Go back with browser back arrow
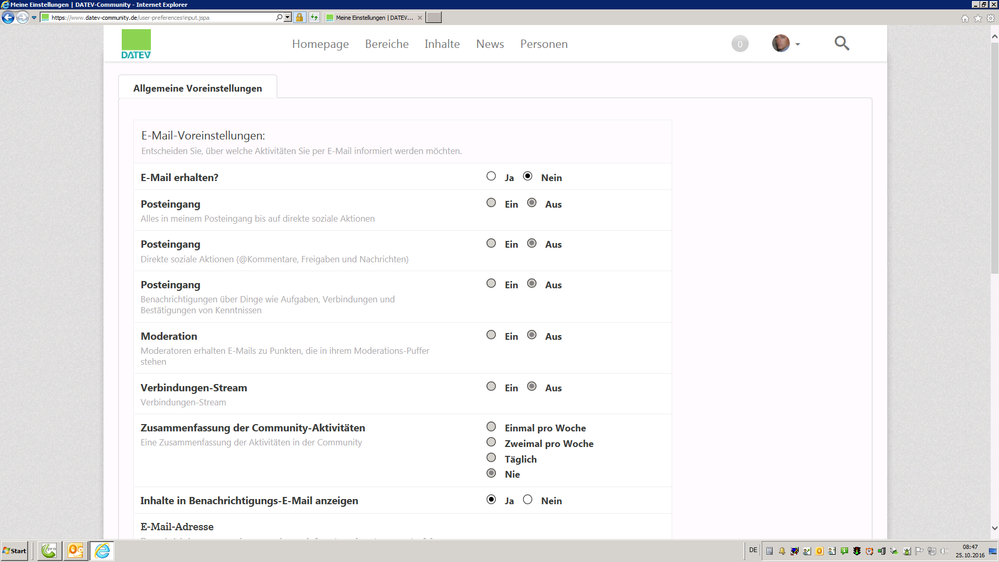999x562 pixels. coord(8,17)
